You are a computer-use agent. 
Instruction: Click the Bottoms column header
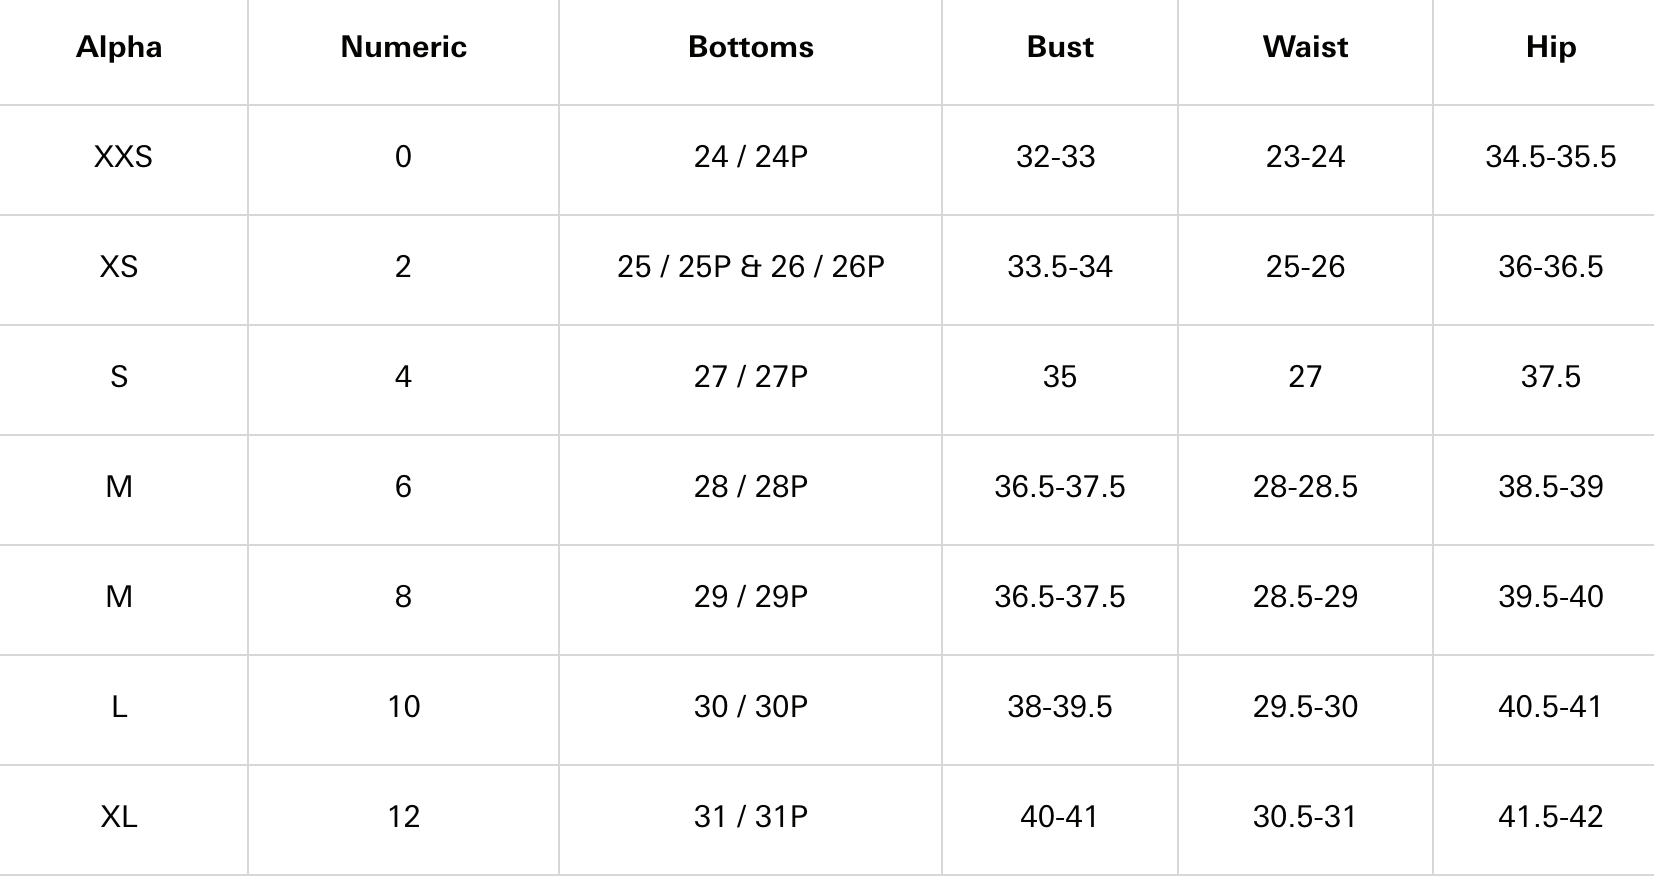[750, 47]
